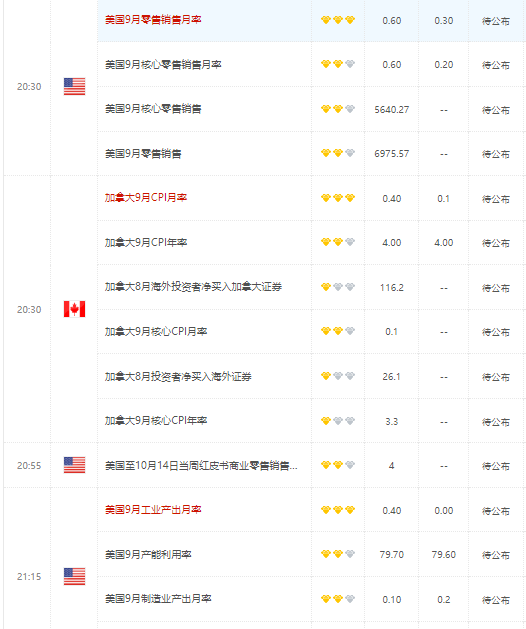Click the 20:55 time cell
The width and height of the screenshot is (526, 629).
coord(29,466)
